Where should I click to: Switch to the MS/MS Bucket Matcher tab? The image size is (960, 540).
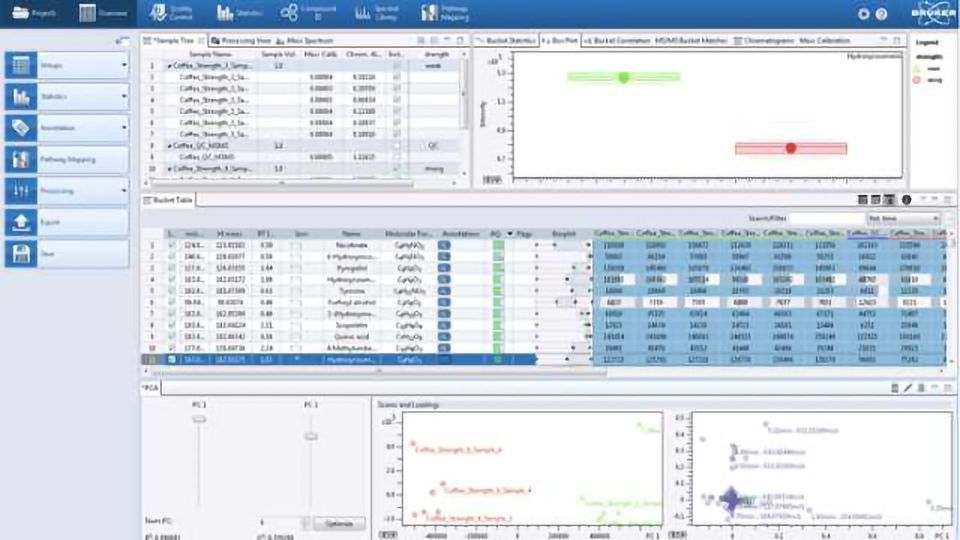(x=691, y=40)
